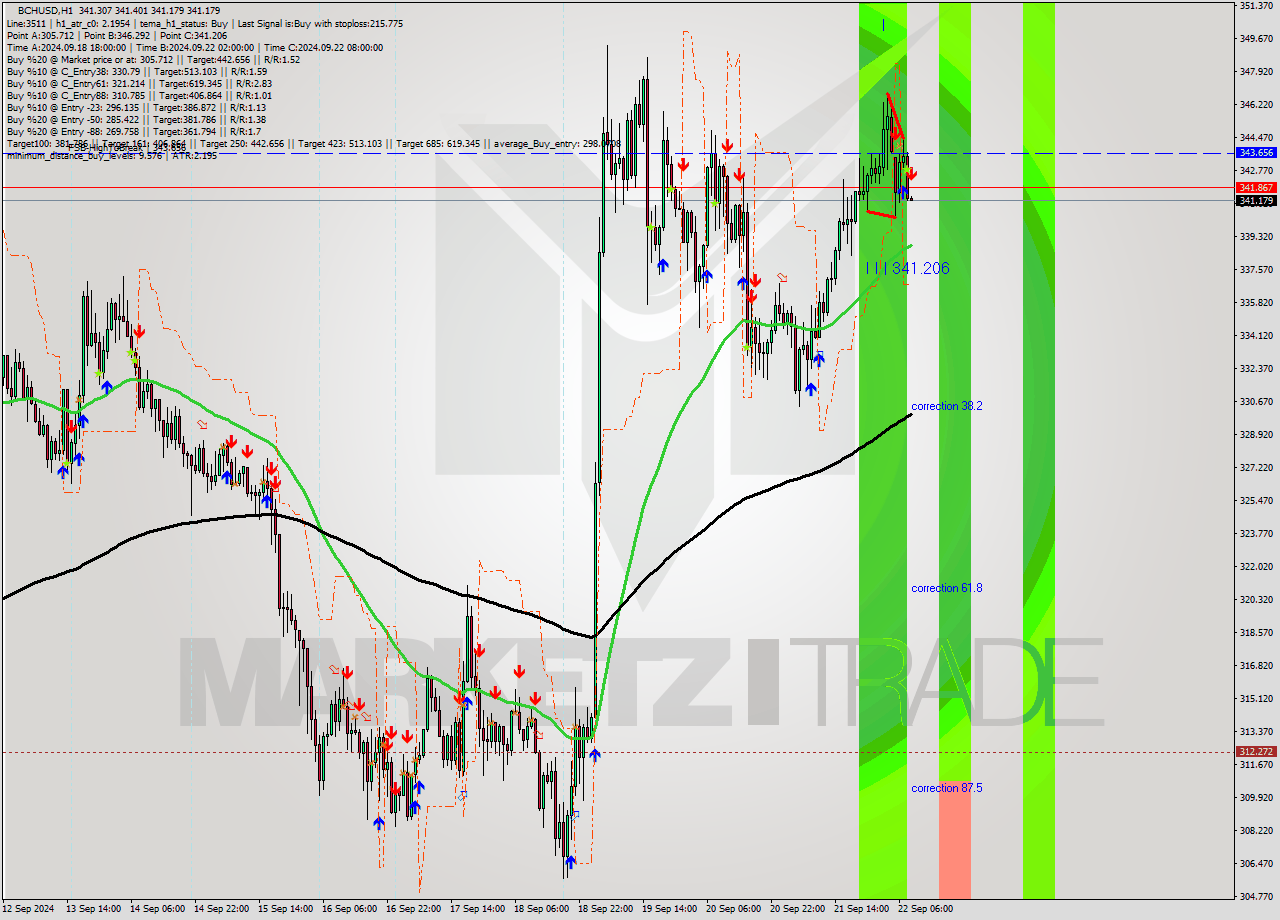This screenshot has width=1280, height=920.
Task: Click the 320.320 price axis value
Action: 1256,599
